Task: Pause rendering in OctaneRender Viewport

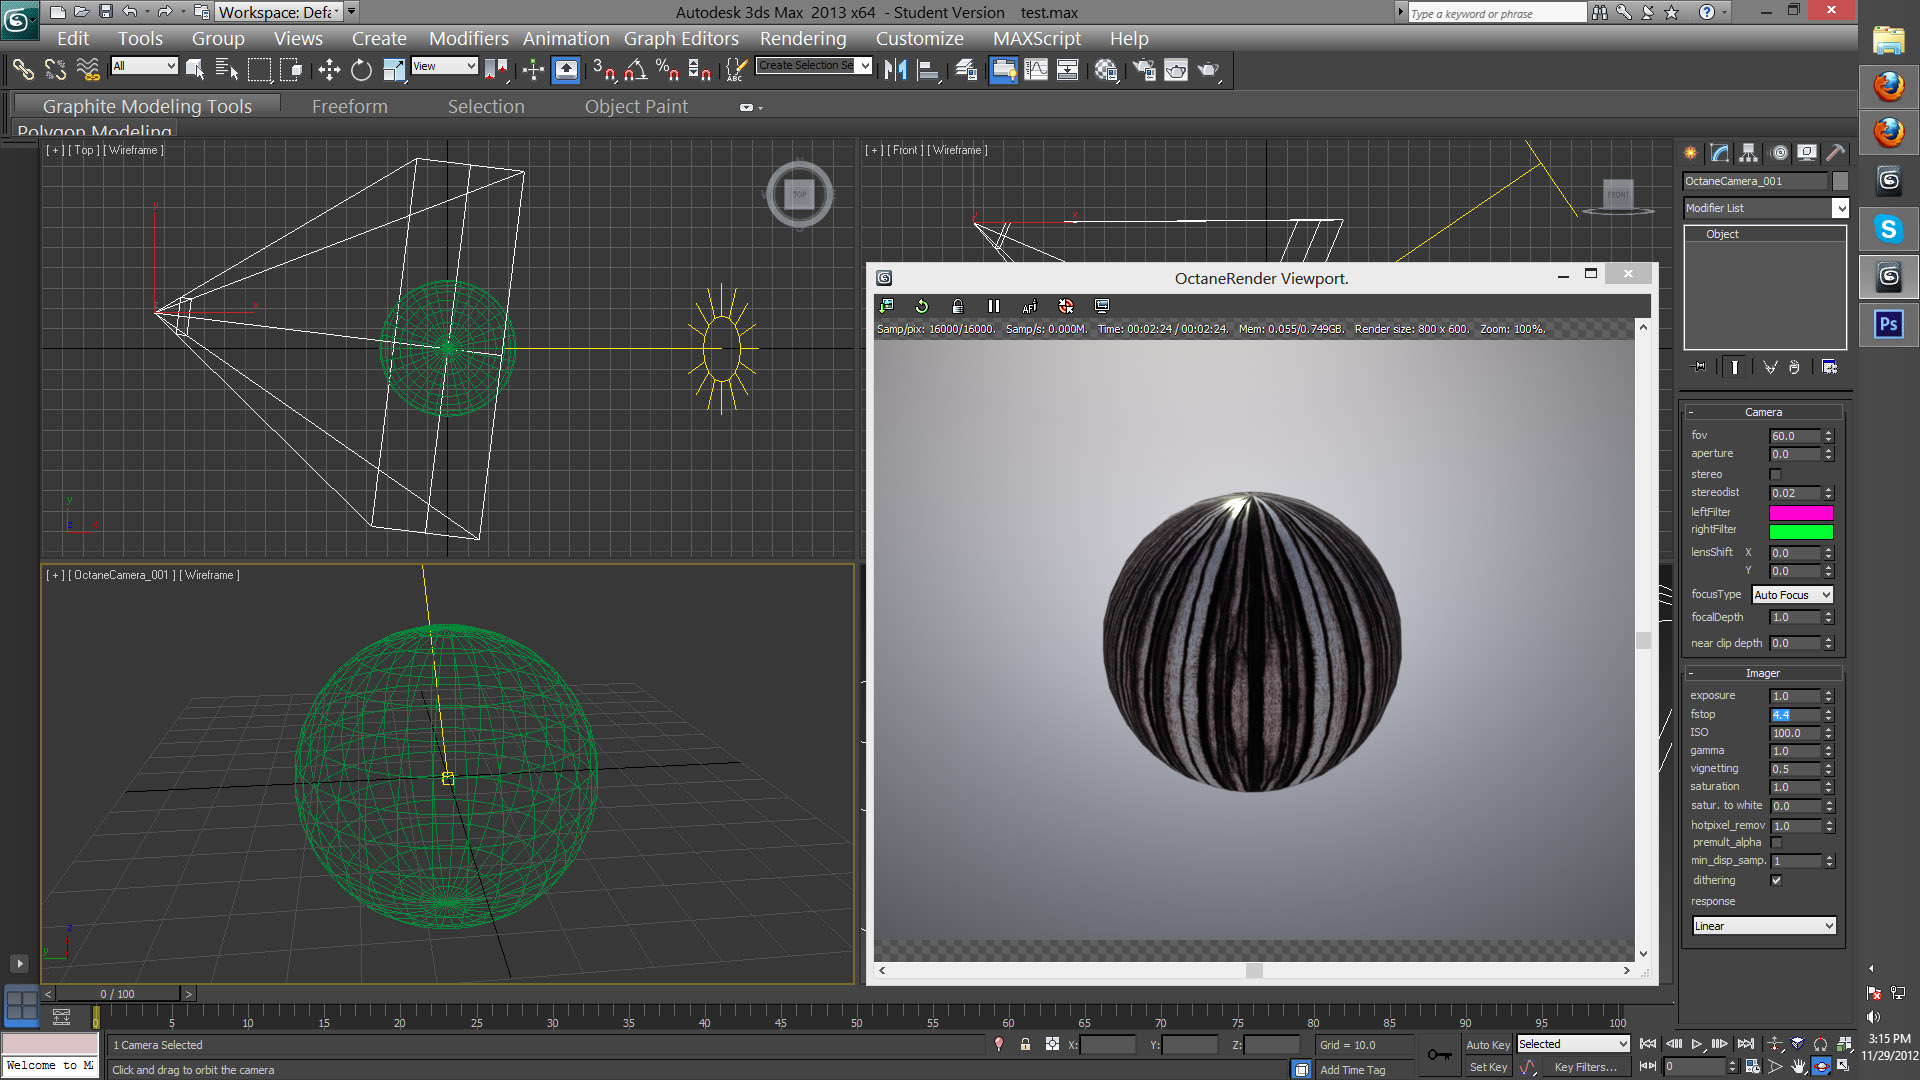Action: pyautogui.click(x=993, y=307)
